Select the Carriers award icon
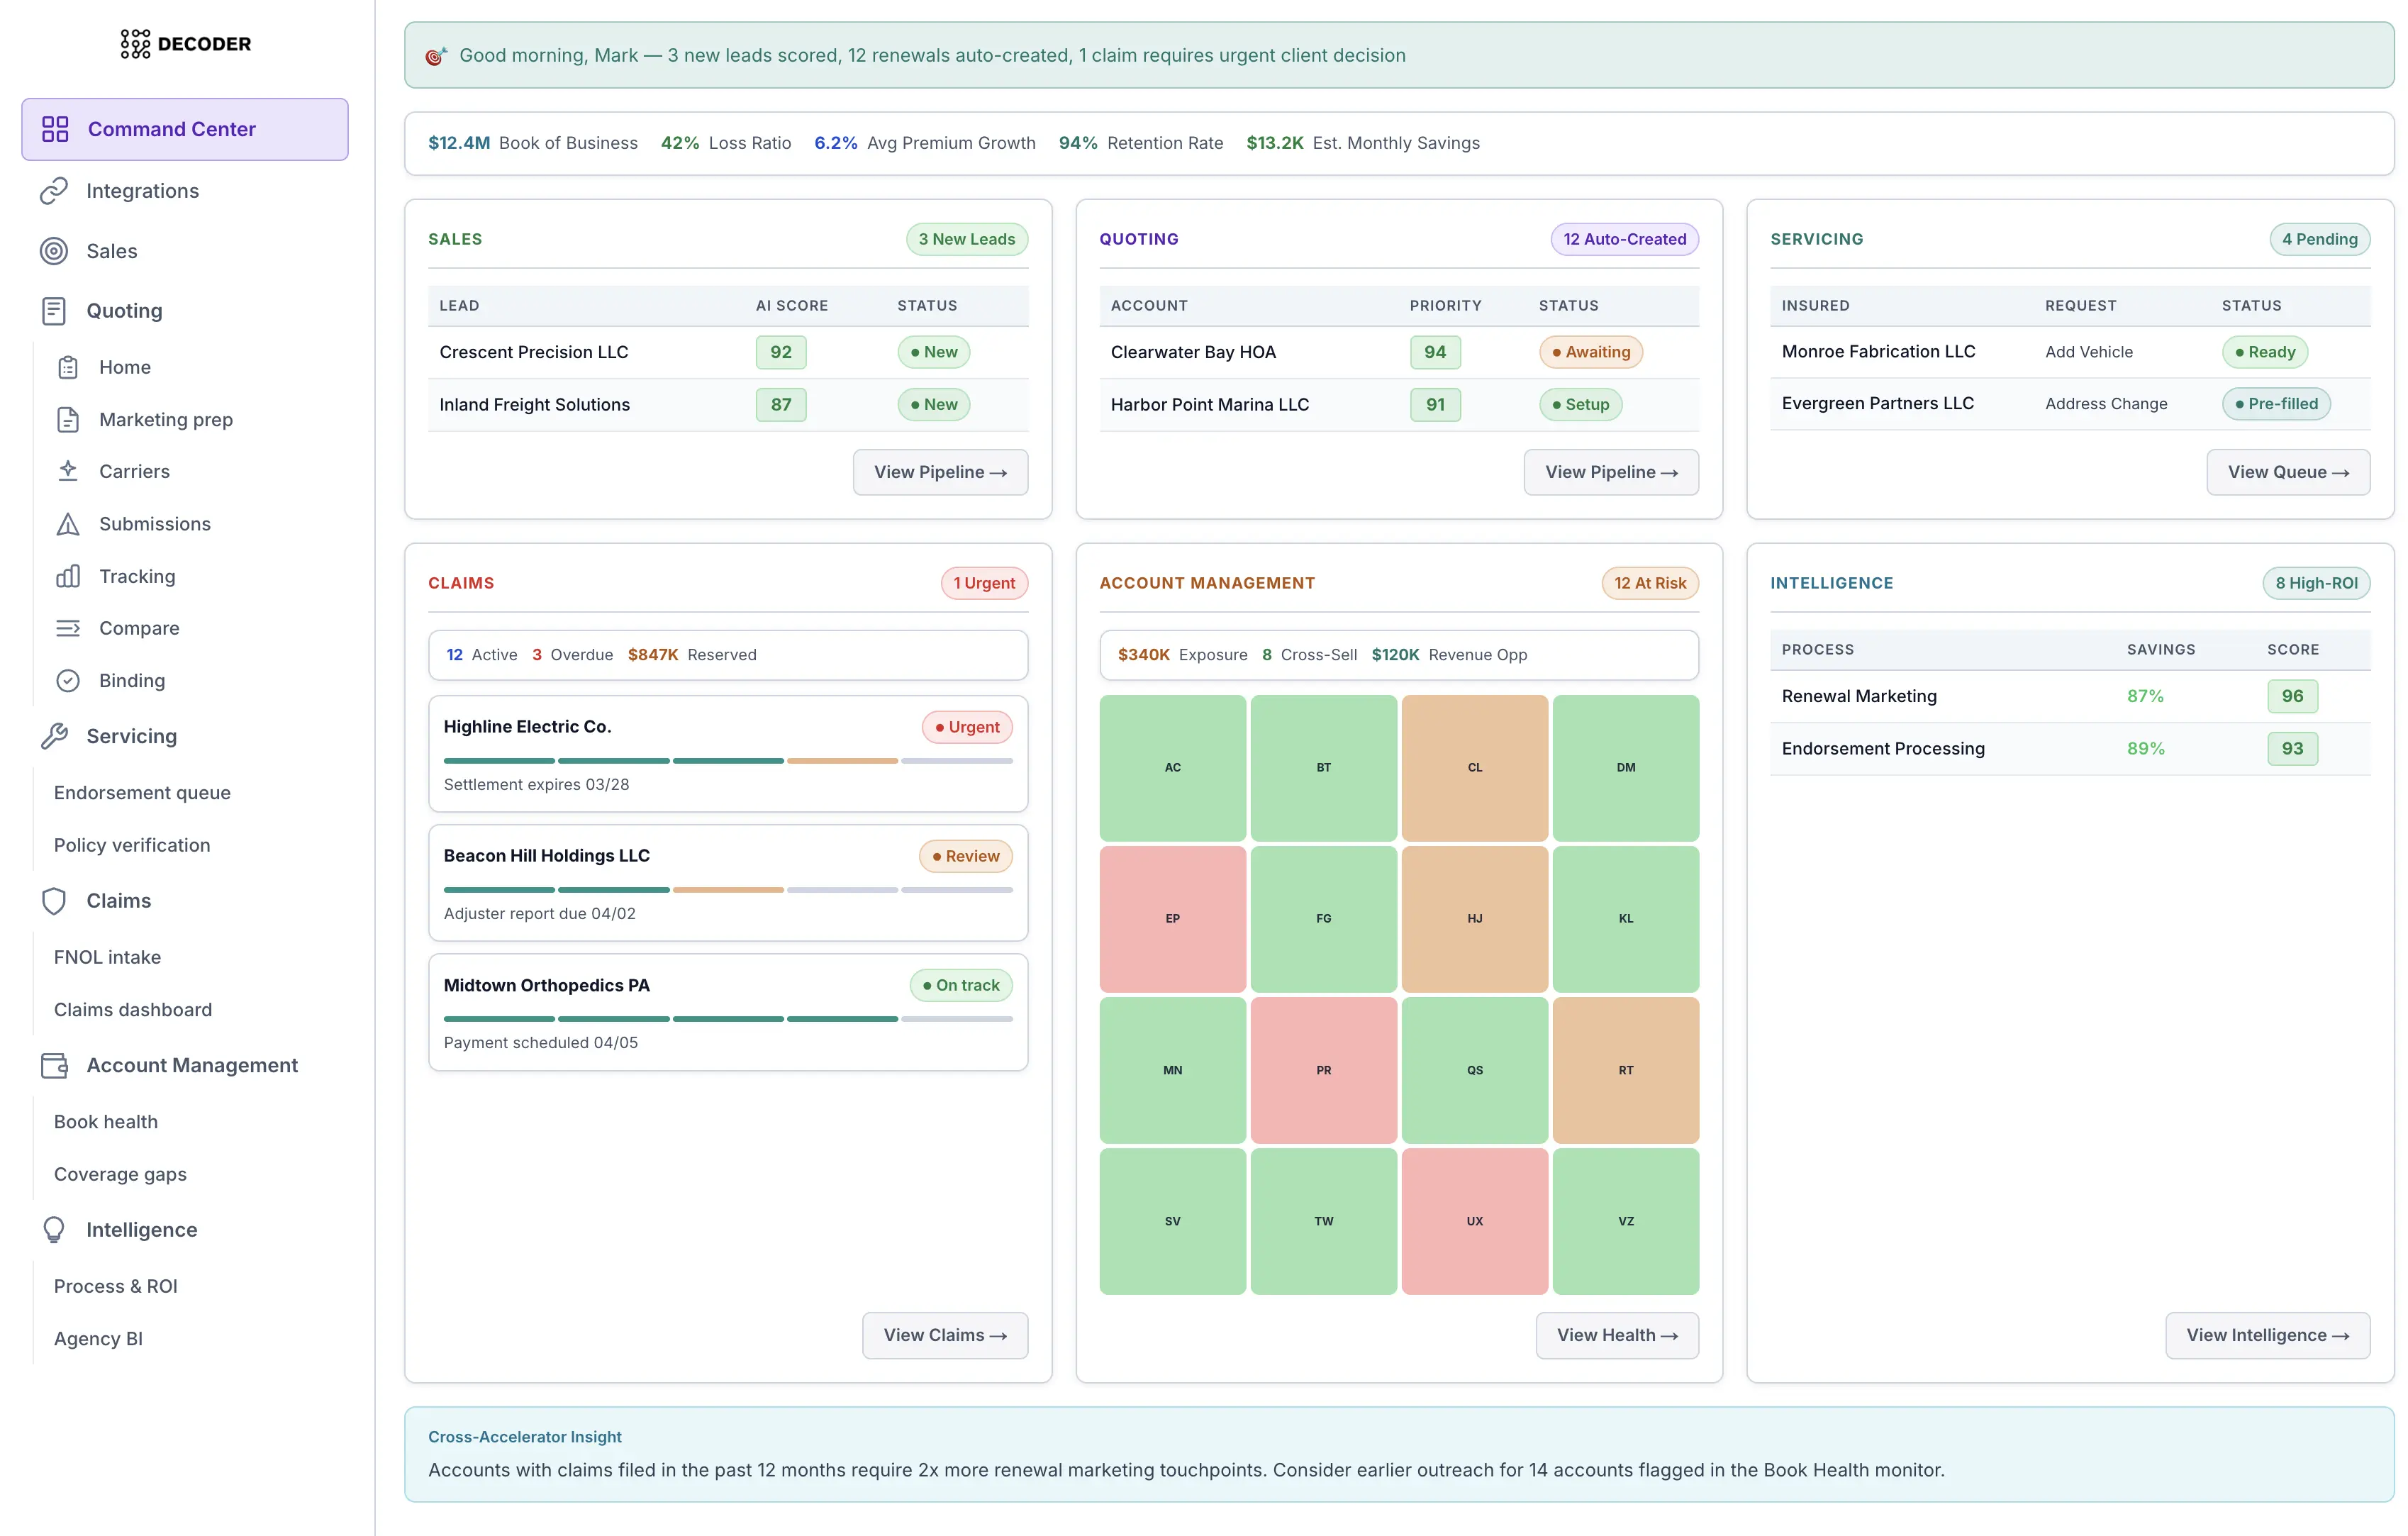The image size is (2408, 1536). [67, 471]
